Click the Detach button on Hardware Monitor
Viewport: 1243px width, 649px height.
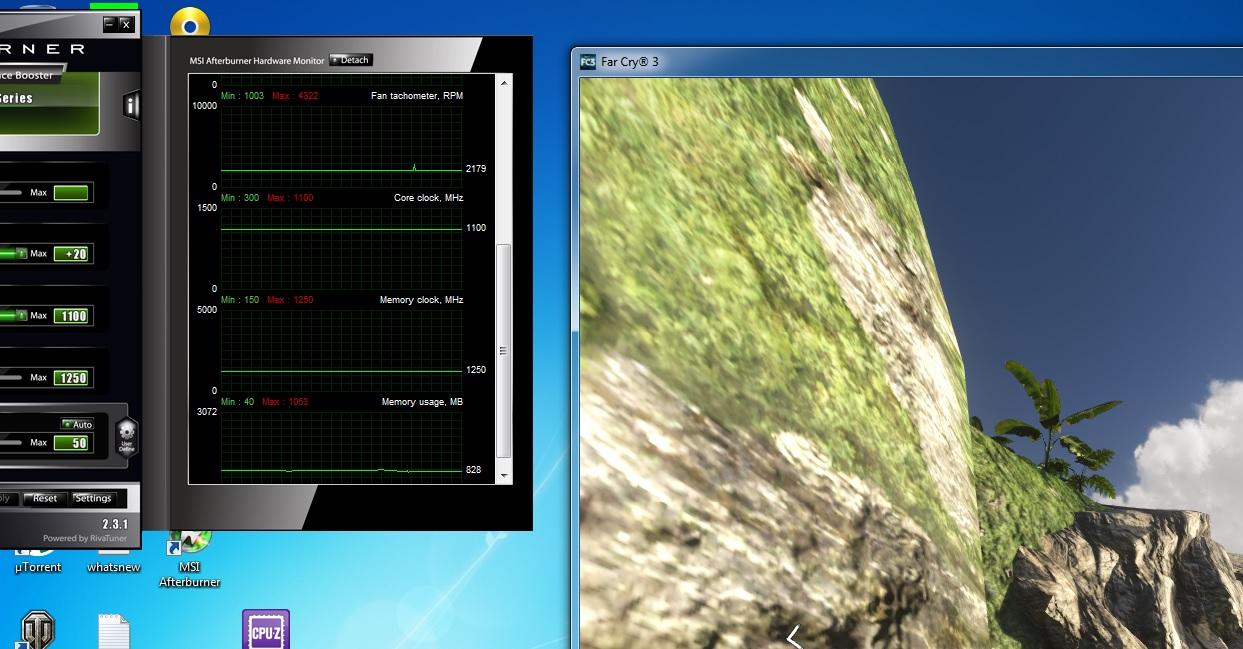(x=351, y=60)
